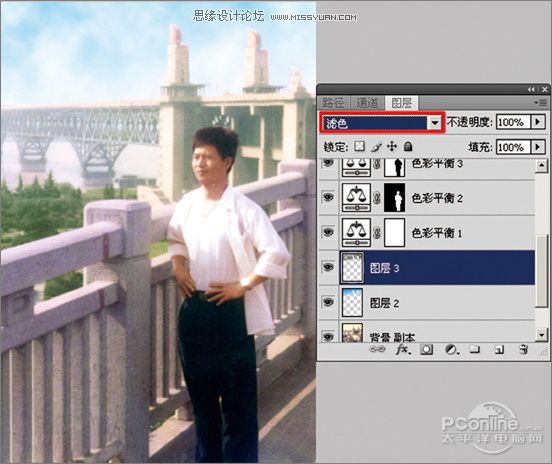Click the 色彩平衡 3 adjustment scales icon
The image size is (552, 464).
pyautogui.click(x=356, y=167)
